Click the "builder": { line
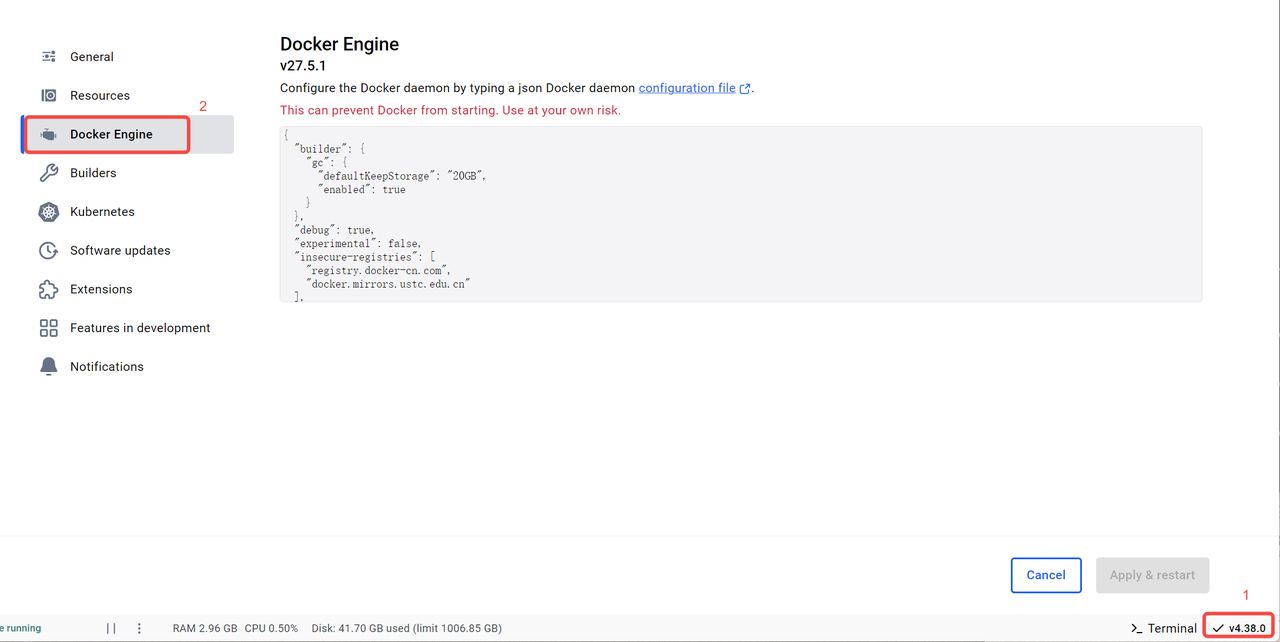1280x642 pixels. [330, 149]
